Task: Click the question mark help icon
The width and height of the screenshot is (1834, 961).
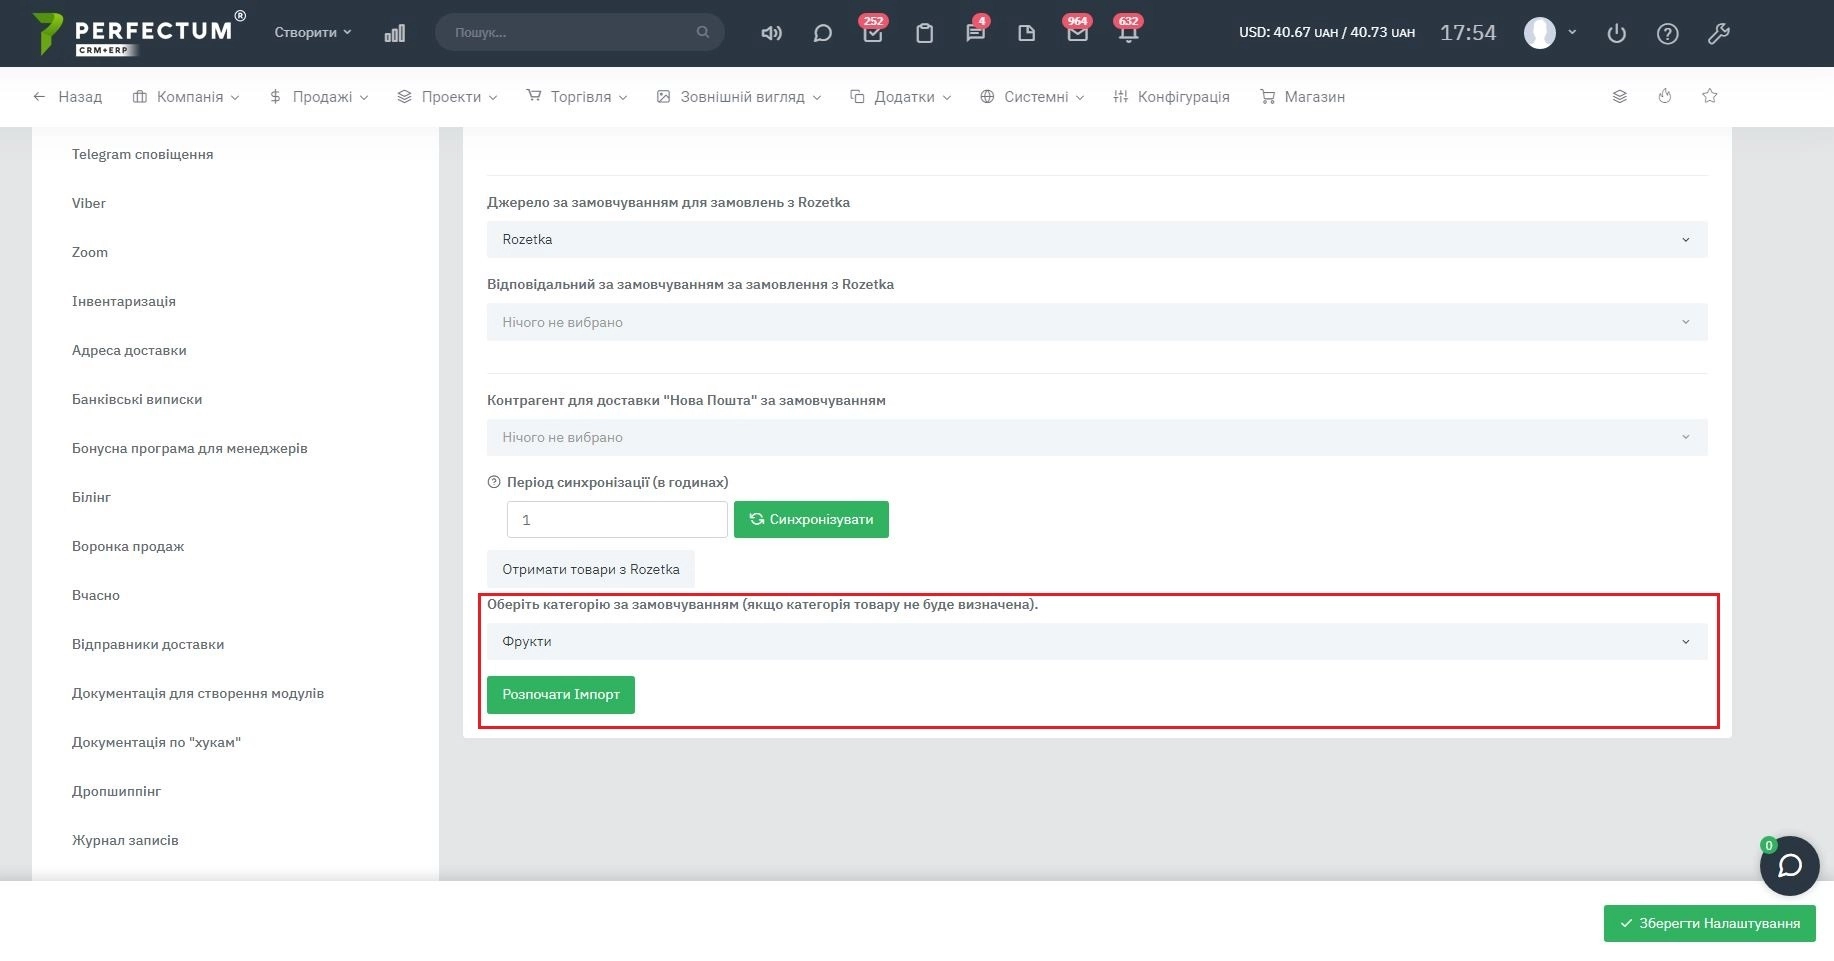Action: tap(1667, 33)
